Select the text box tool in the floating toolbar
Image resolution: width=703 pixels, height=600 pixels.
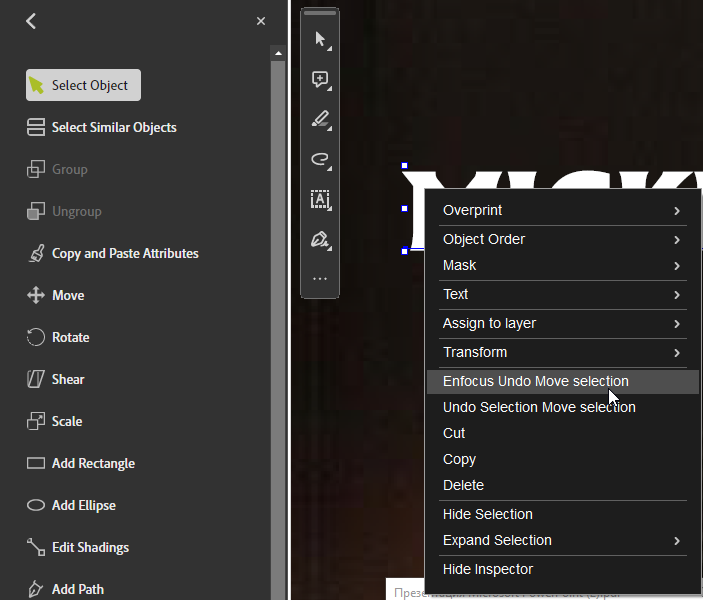321,200
